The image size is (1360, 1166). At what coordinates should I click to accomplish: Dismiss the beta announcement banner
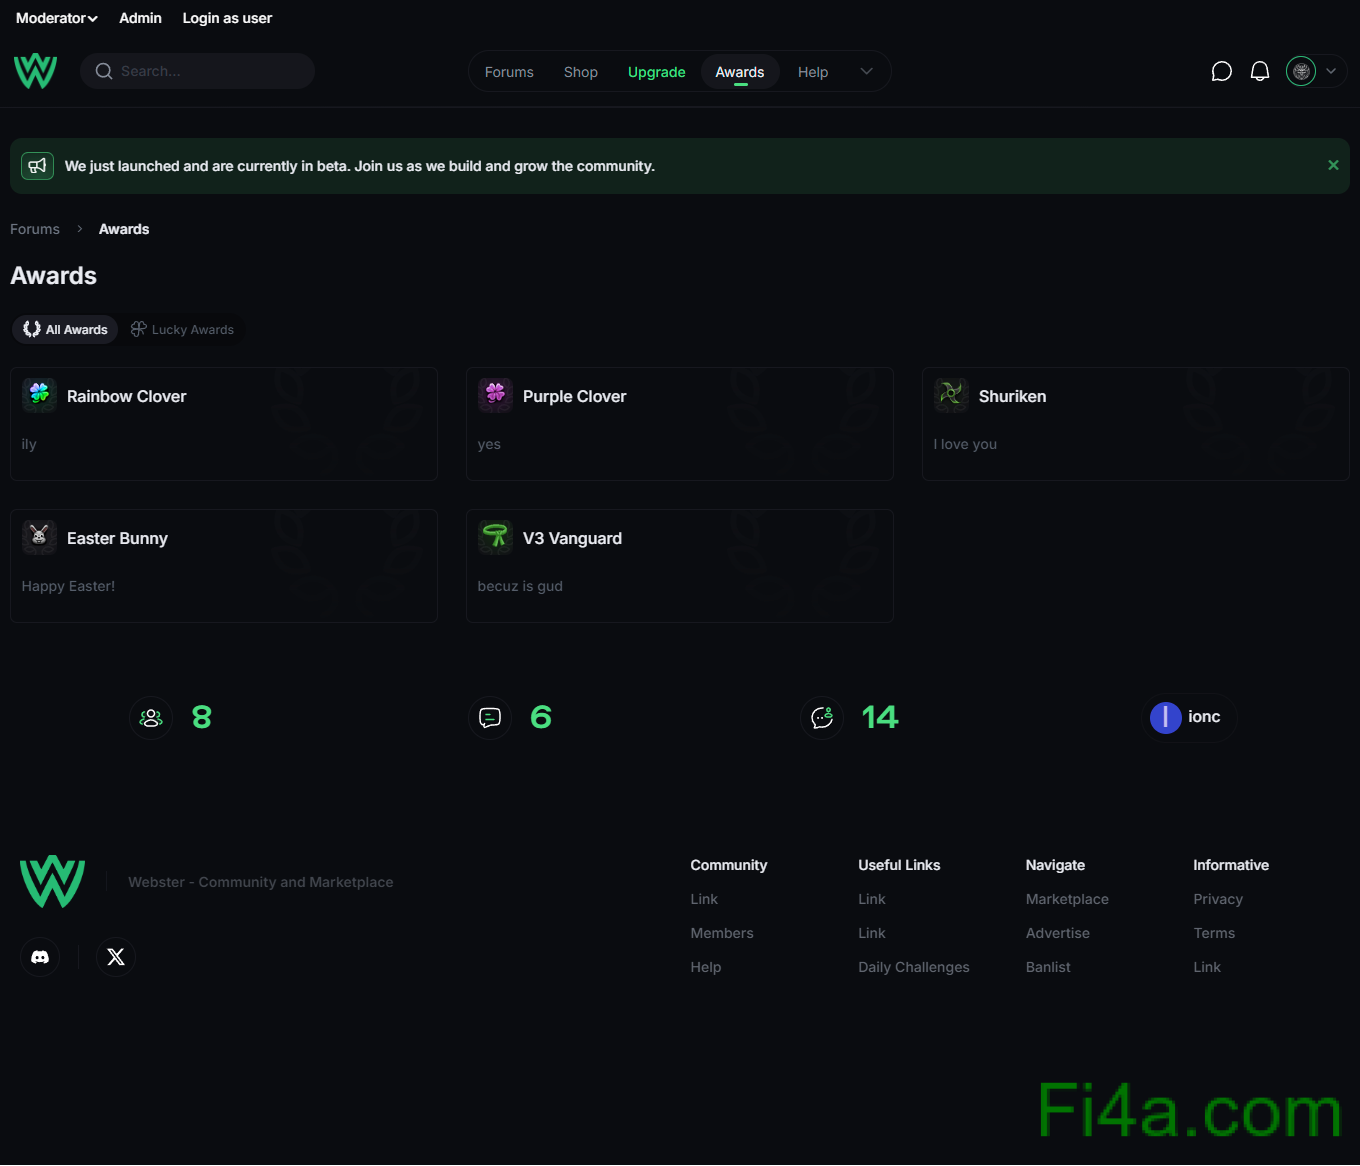coord(1333,165)
